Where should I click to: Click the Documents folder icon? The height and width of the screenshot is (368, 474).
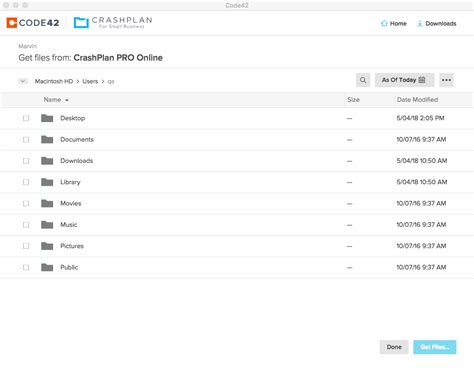click(47, 139)
